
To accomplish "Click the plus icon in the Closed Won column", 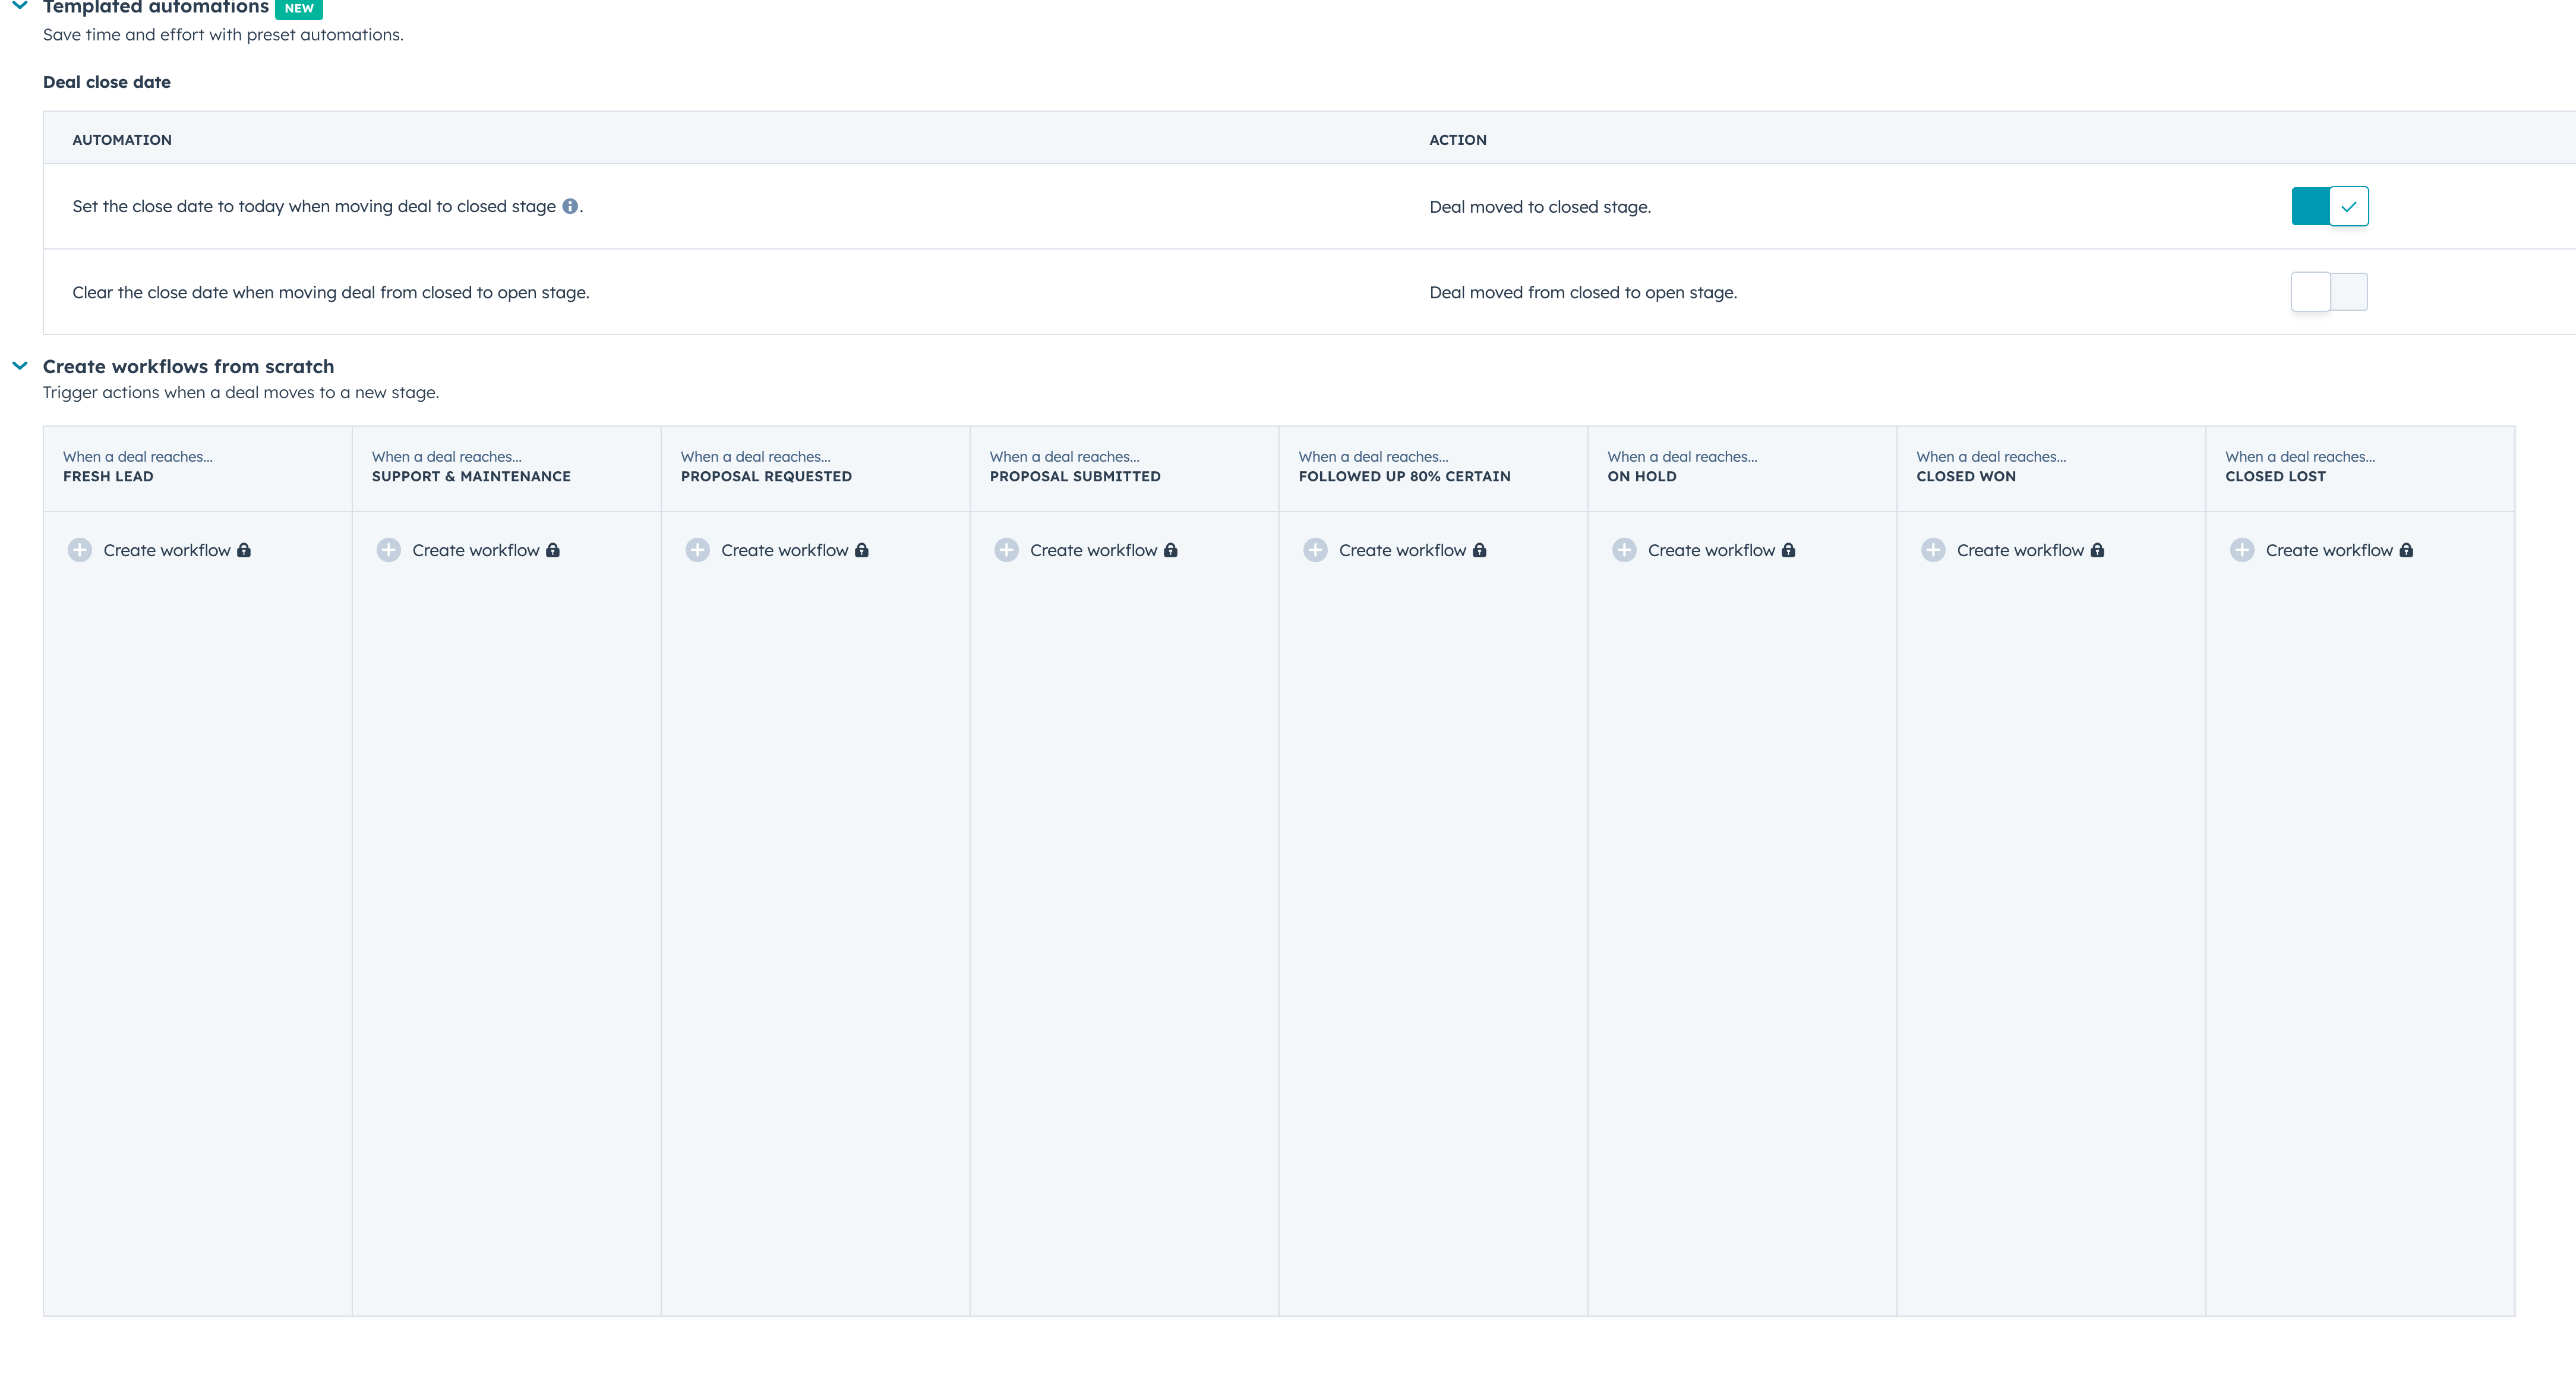I will click(x=1933, y=550).
